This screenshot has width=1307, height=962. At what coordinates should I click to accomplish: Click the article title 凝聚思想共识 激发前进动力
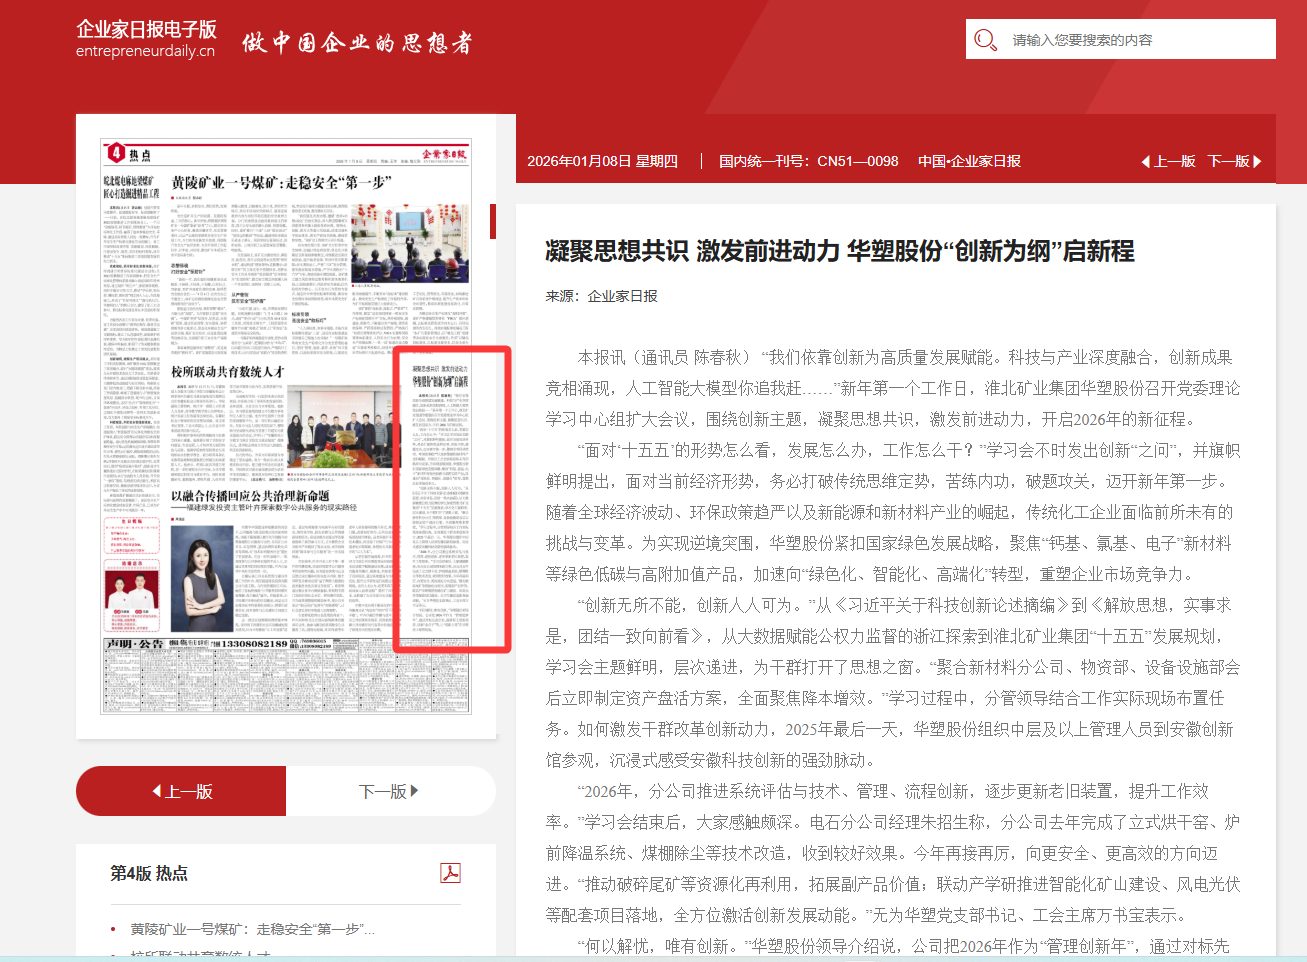839,251
